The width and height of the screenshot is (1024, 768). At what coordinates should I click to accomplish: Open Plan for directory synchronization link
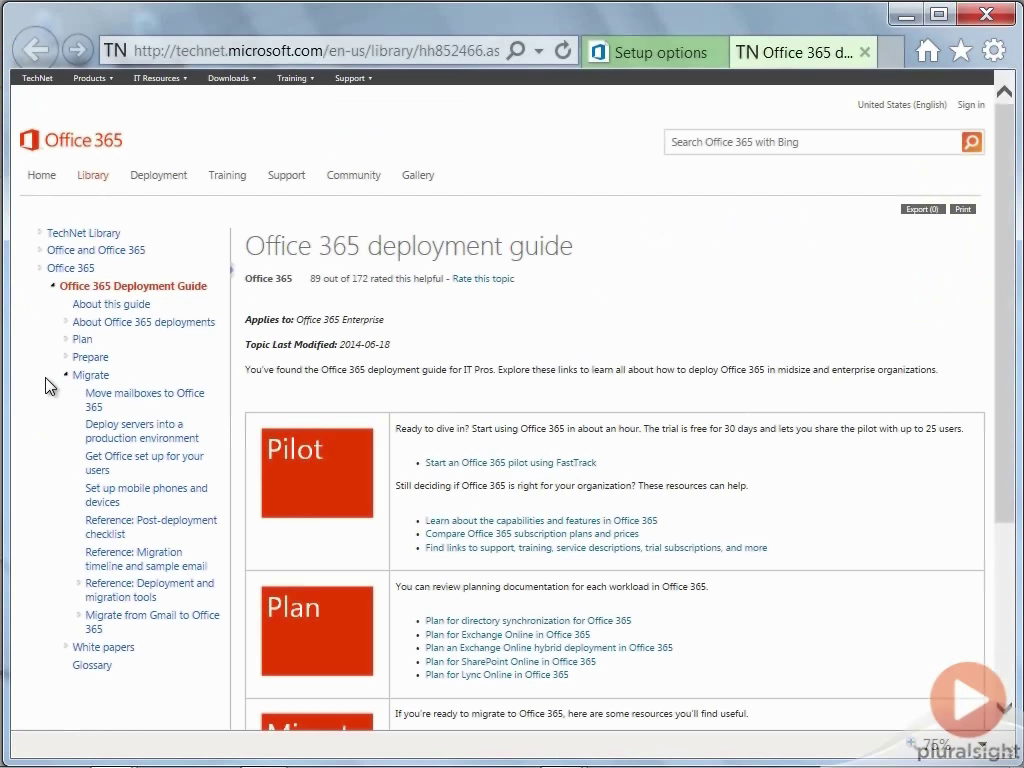point(528,620)
